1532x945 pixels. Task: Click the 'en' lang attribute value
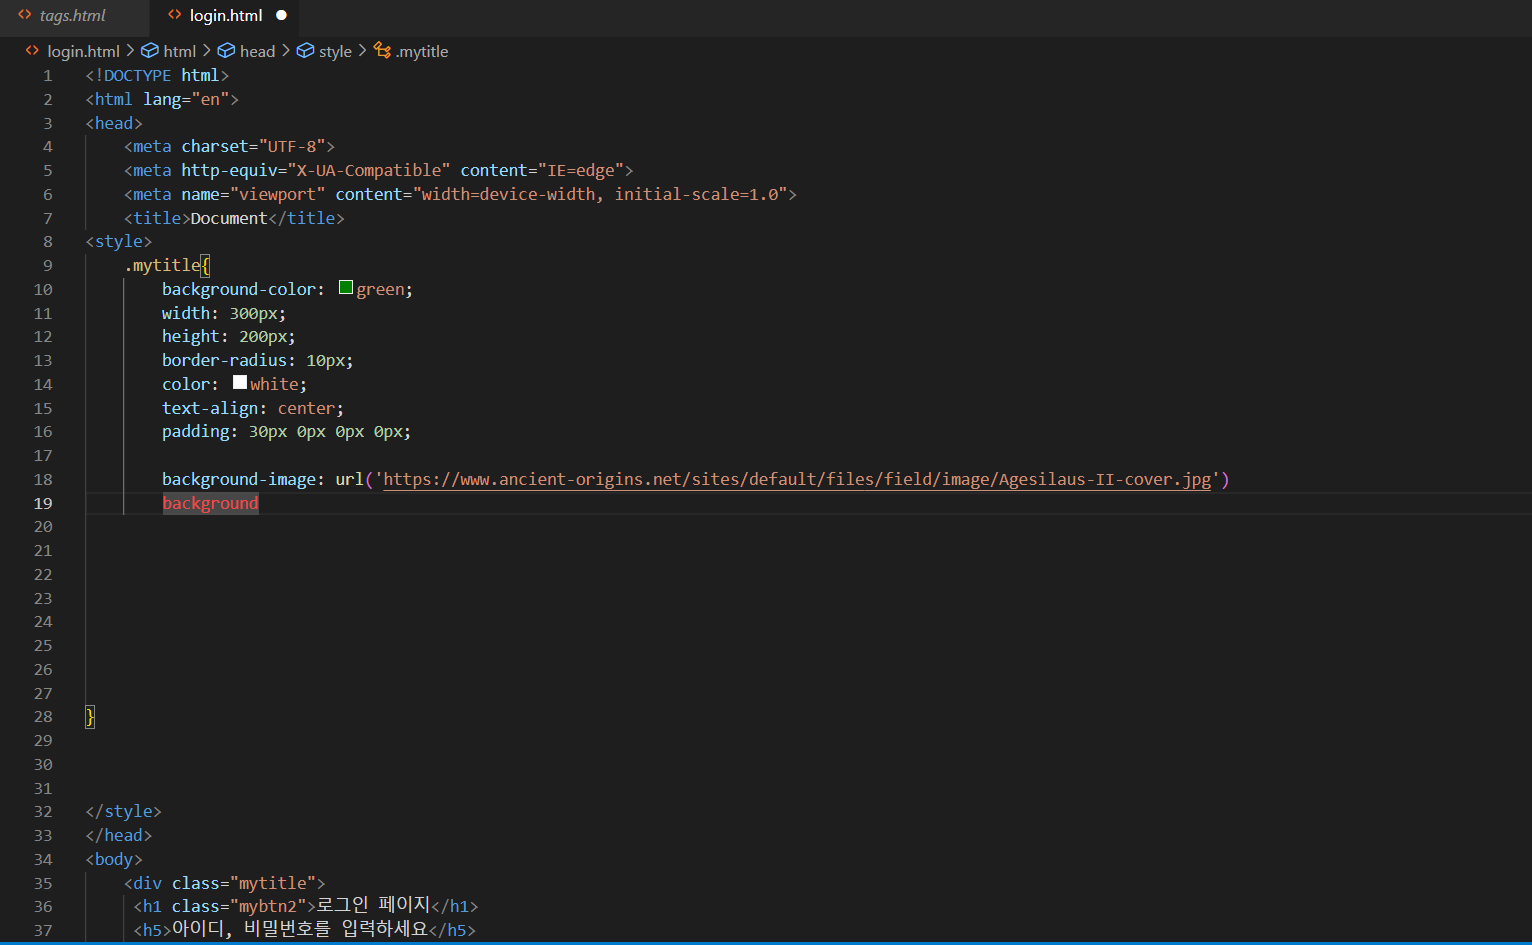pyautogui.click(x=210, y=100)
